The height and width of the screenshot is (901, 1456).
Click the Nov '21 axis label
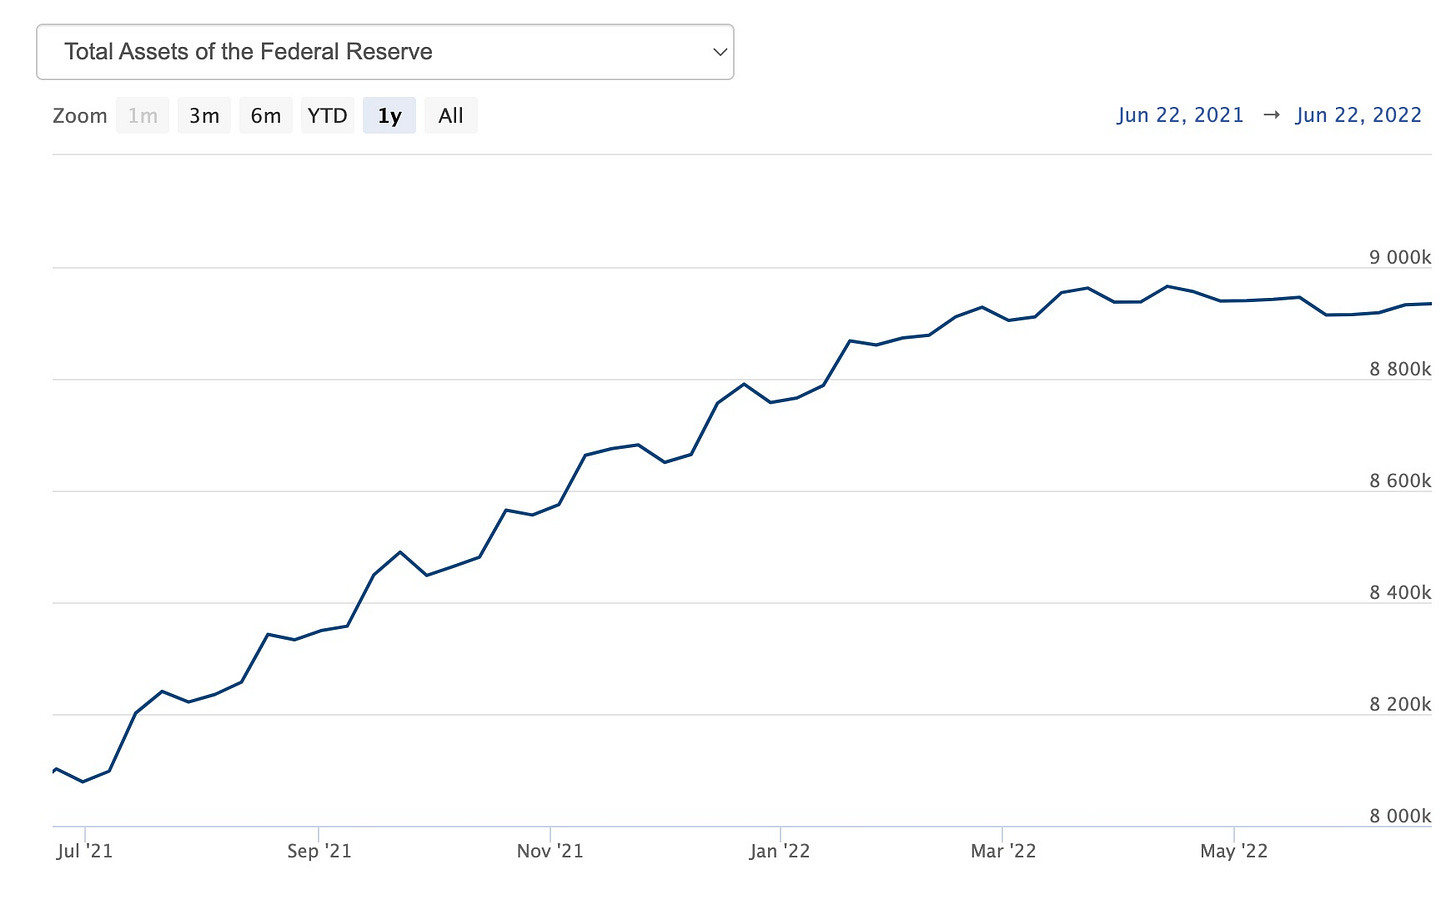coord(550,851)
